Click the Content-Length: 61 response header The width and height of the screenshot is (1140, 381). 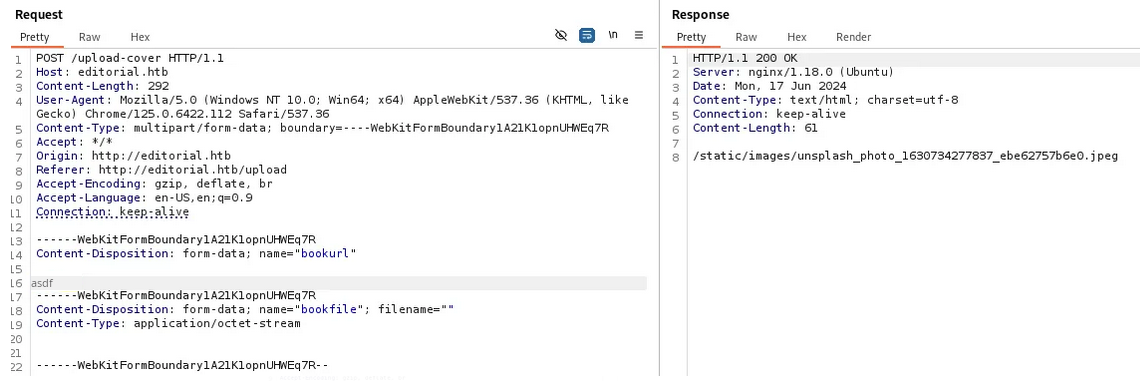point(755,128)
